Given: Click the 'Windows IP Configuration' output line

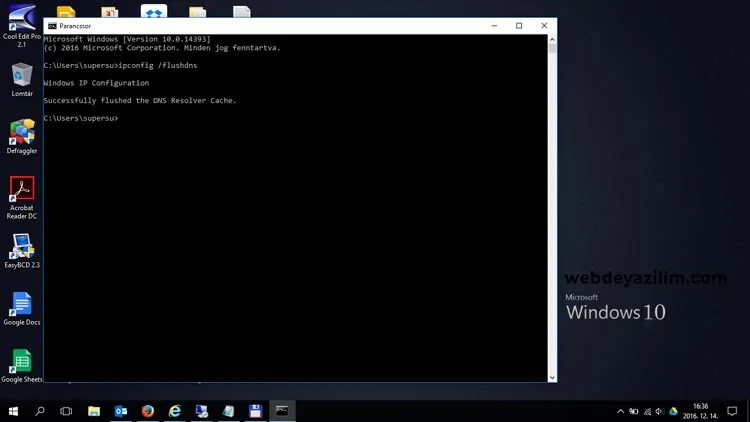Looking at the screenshot, I should coord(96,83).
